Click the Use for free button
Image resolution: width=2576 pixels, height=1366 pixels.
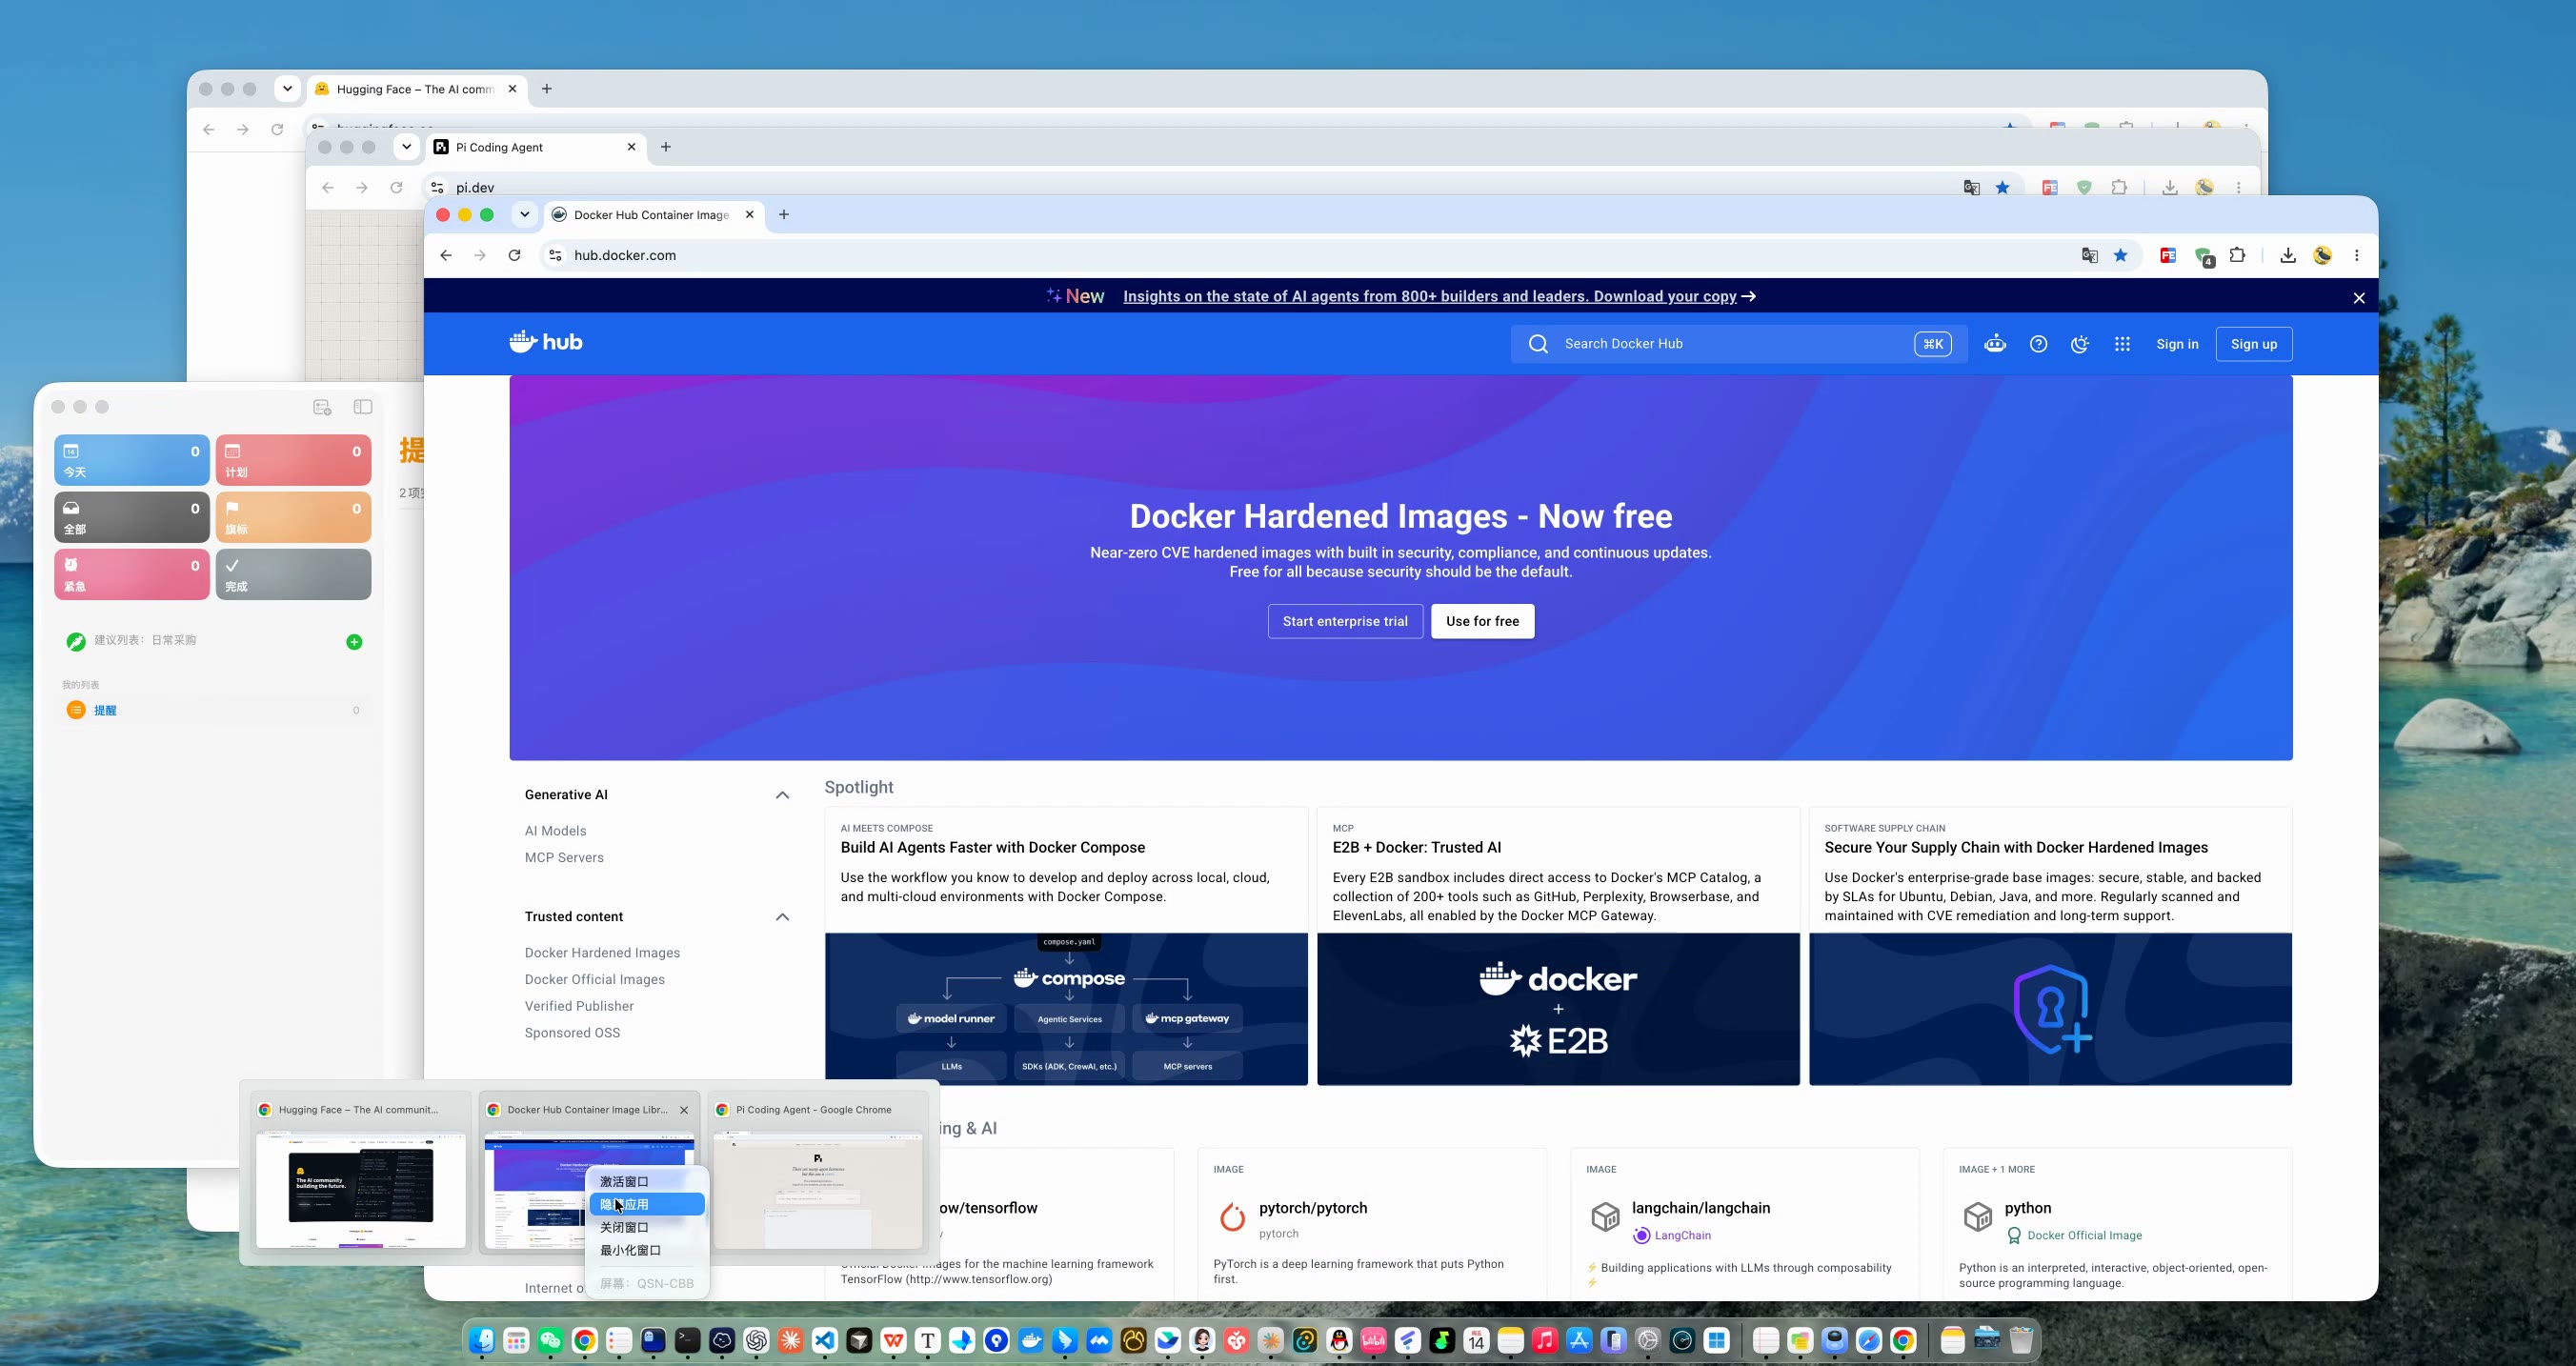[1482, 621]
